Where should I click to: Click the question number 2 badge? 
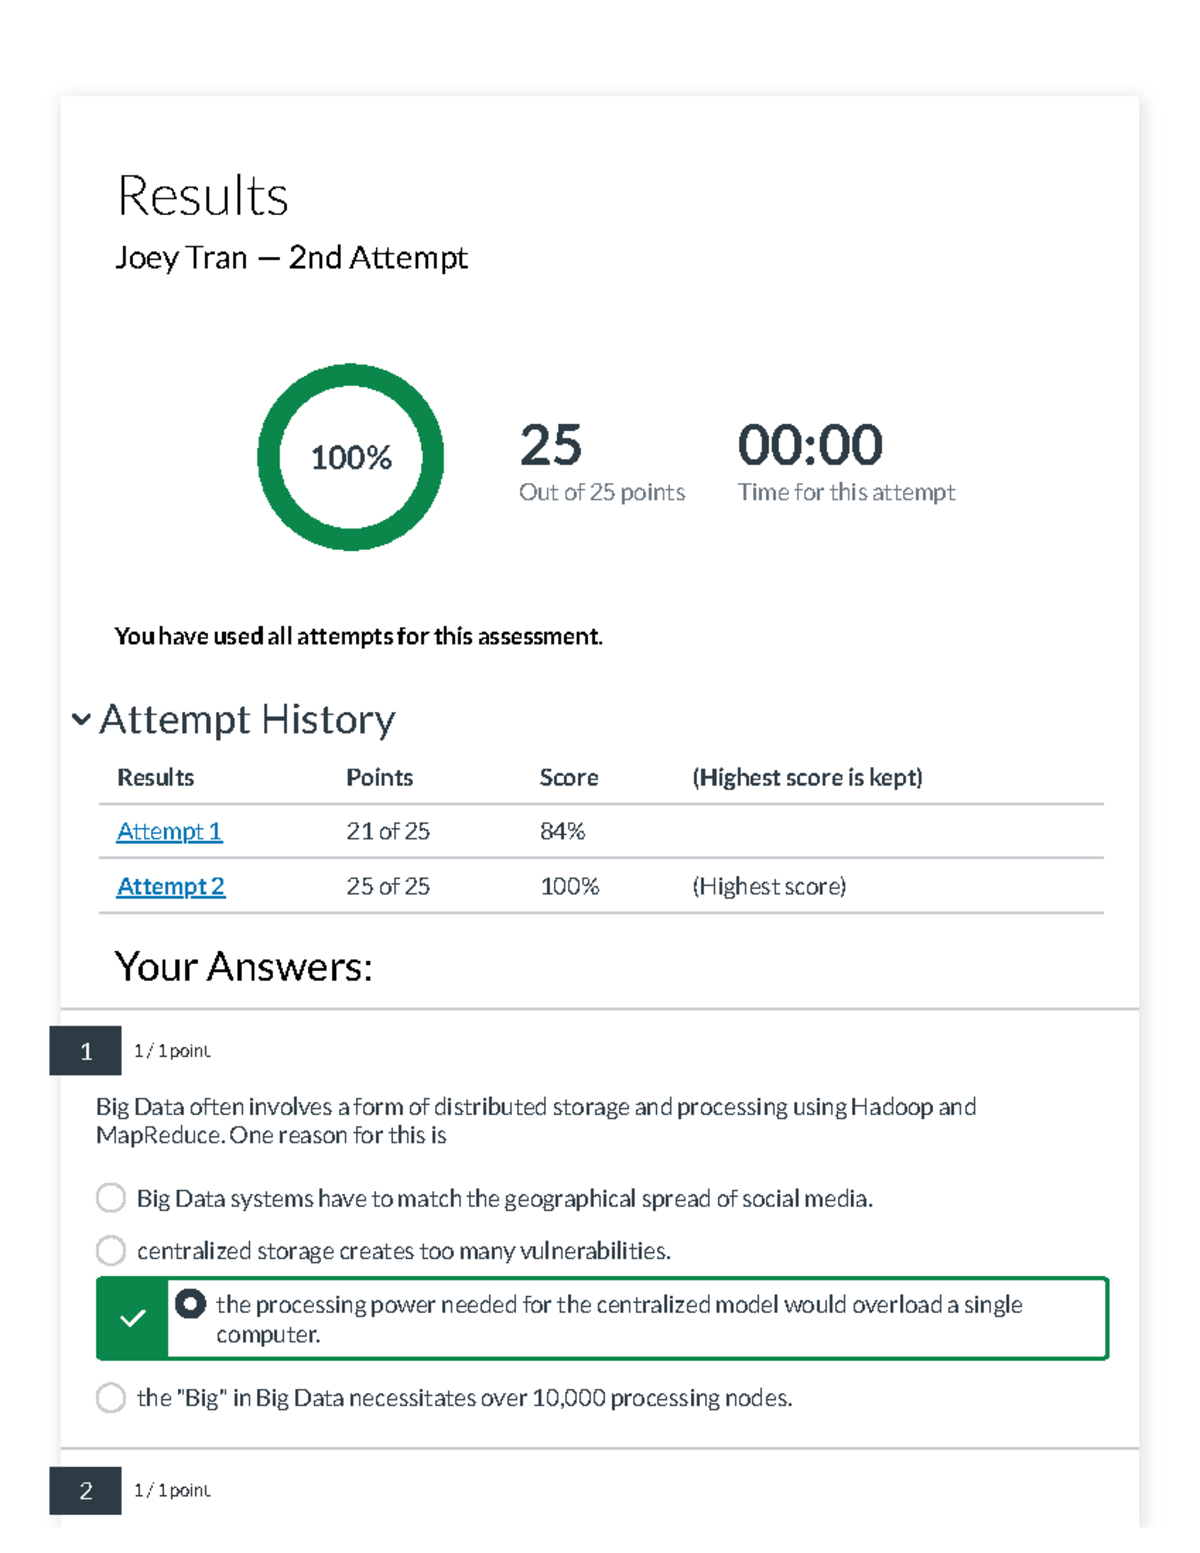pyautogui.click(x=86, y=1490)
